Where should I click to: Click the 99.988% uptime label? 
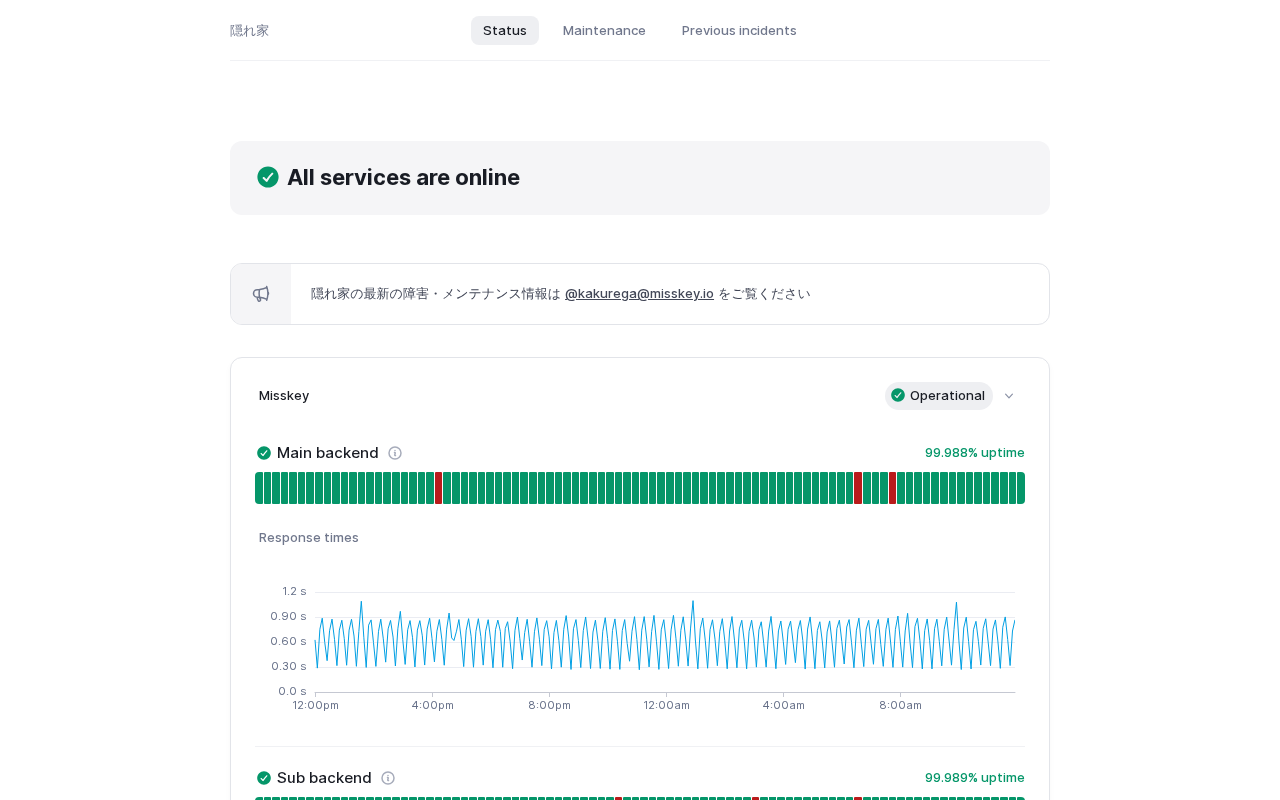974,453
